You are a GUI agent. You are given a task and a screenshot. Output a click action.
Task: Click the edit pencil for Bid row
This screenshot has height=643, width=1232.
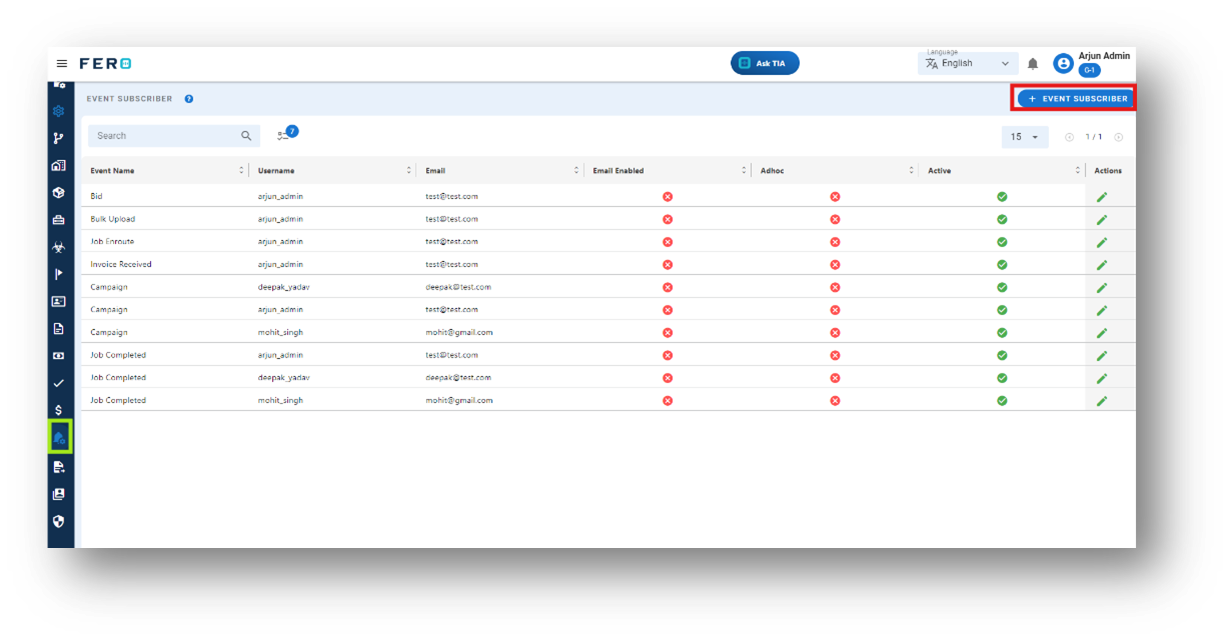pos(1102,197)
